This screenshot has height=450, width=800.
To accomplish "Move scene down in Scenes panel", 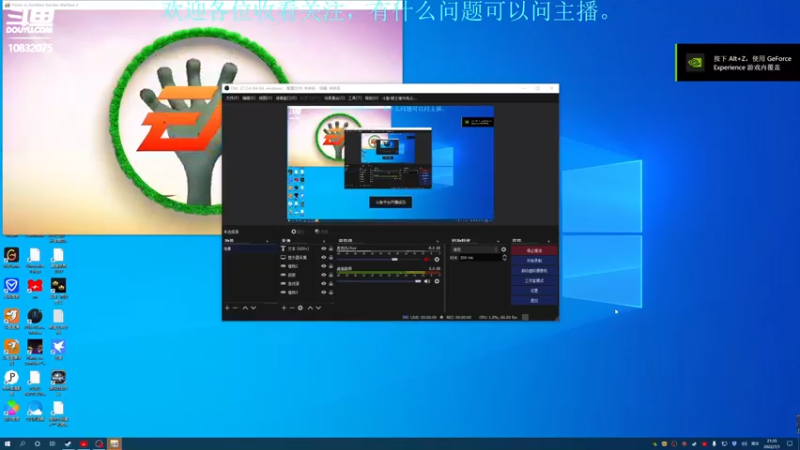I will tap(253, 308).
